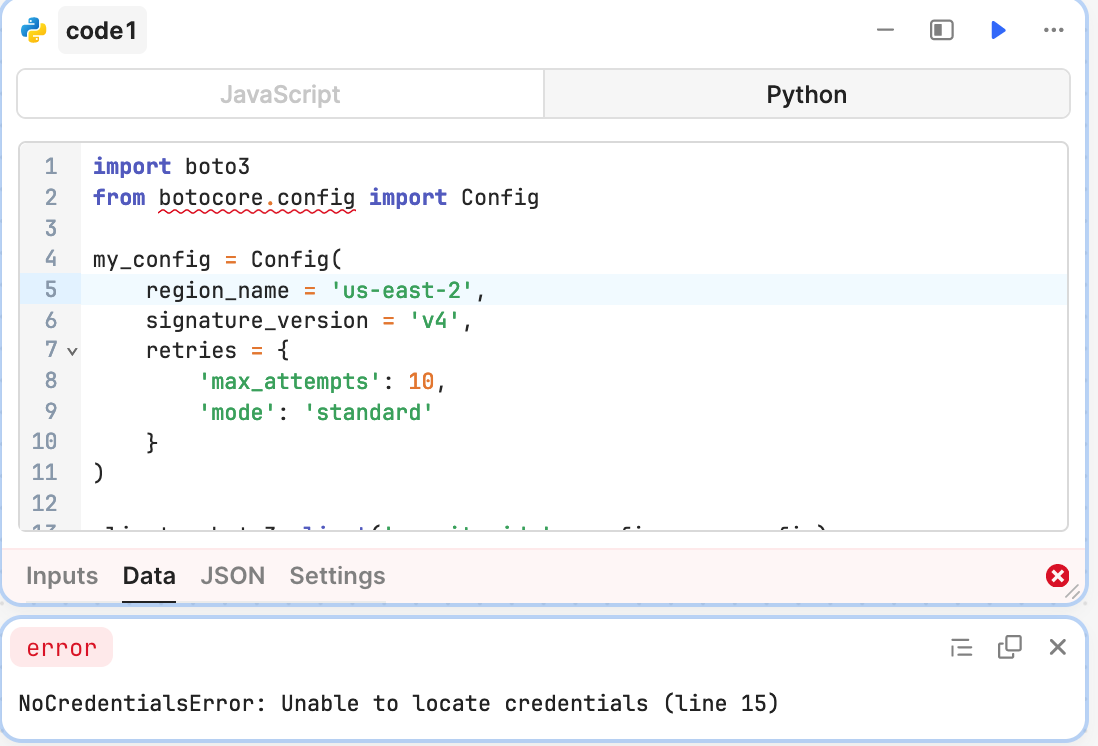Click the code1 block name label

[102, 32]
